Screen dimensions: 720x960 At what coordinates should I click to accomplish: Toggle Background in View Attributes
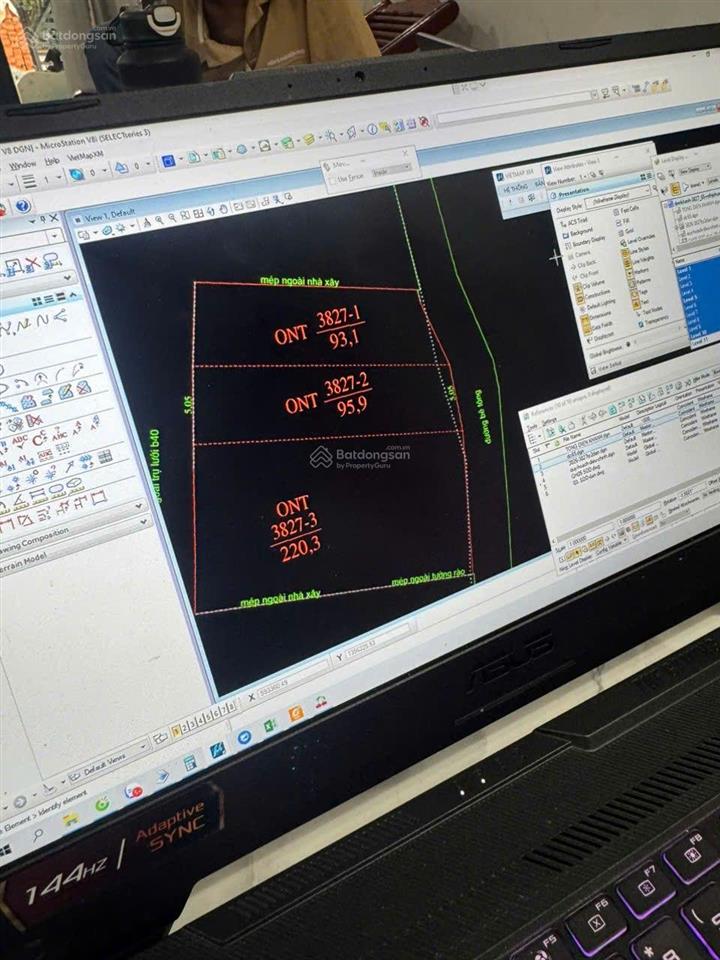point(580,233)
